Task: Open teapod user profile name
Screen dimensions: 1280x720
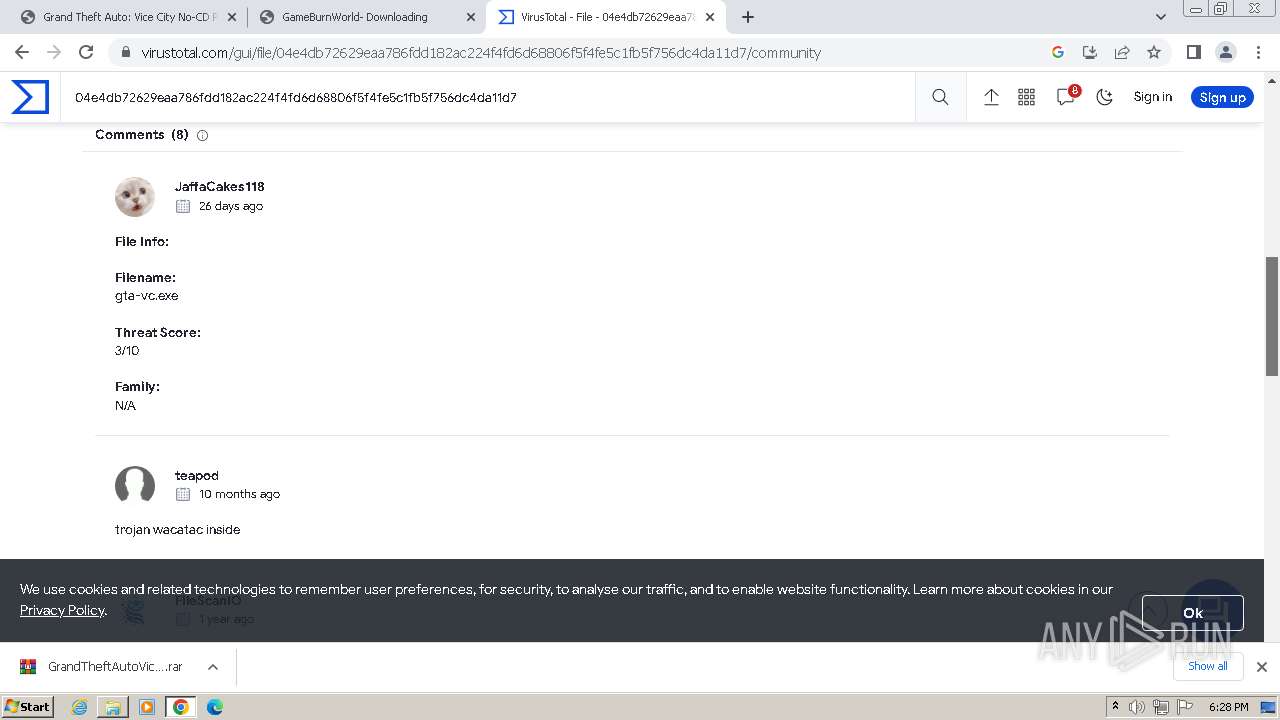Action: click(196, 475)
